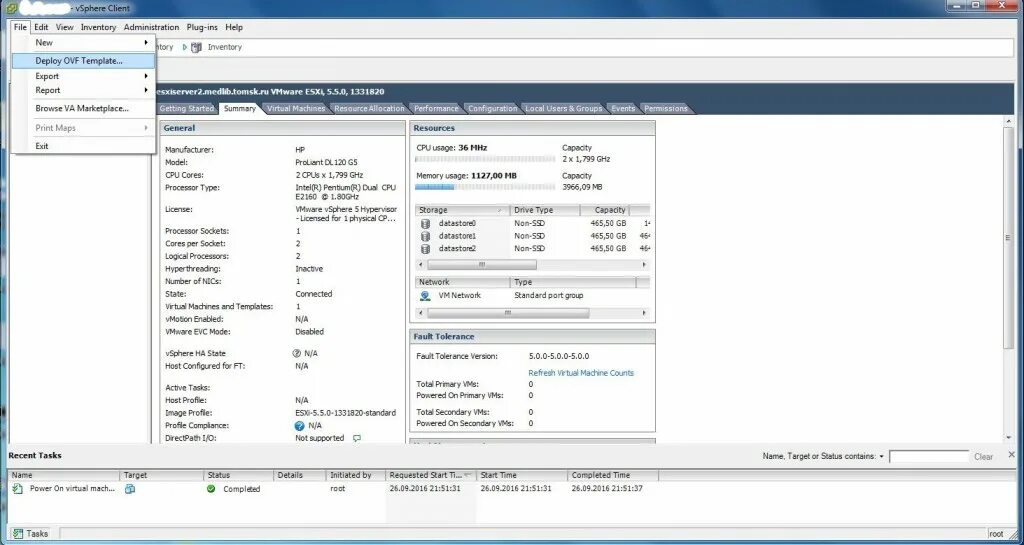Select the datastore1 row name
The height and width of the screenshot is (545, 1024).
tap(457, 236)
